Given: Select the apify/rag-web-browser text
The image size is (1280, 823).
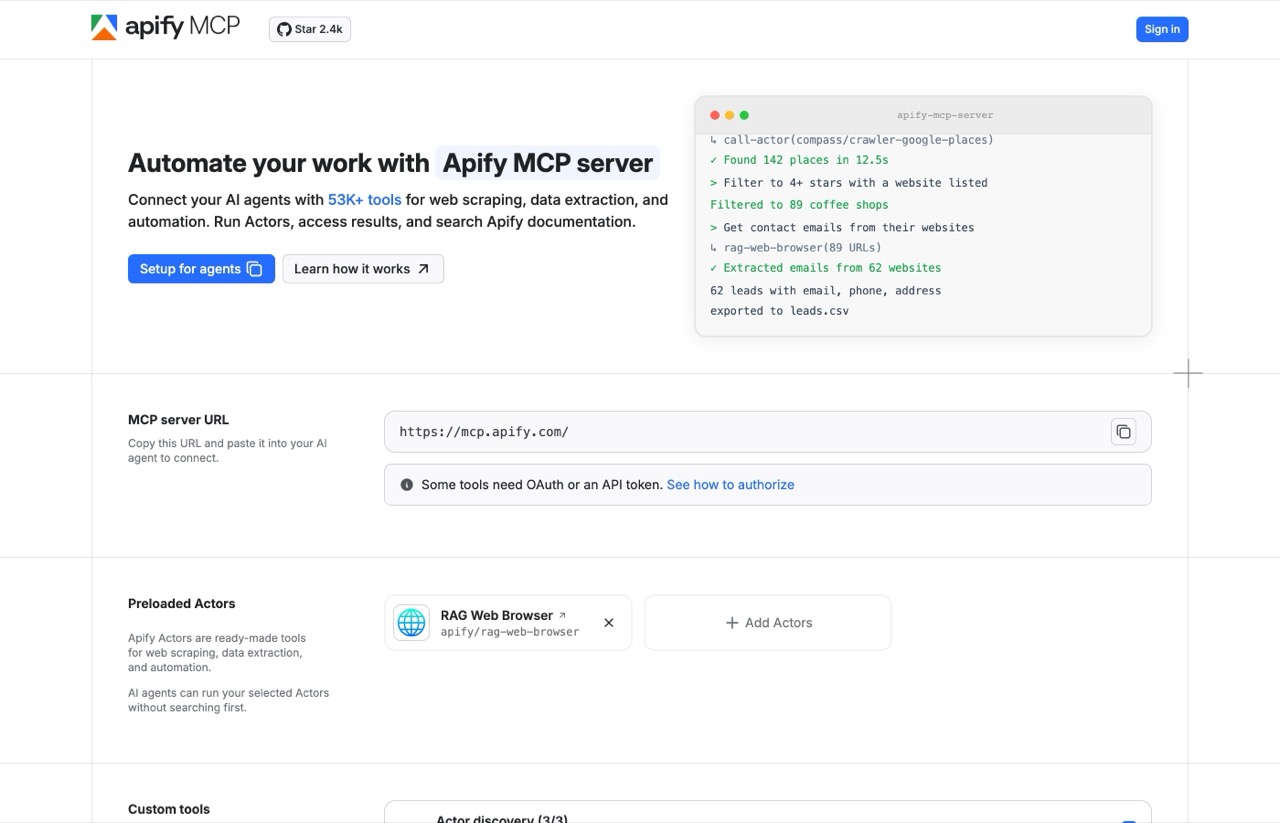Looking at the screenshot, I should [510, 632].
